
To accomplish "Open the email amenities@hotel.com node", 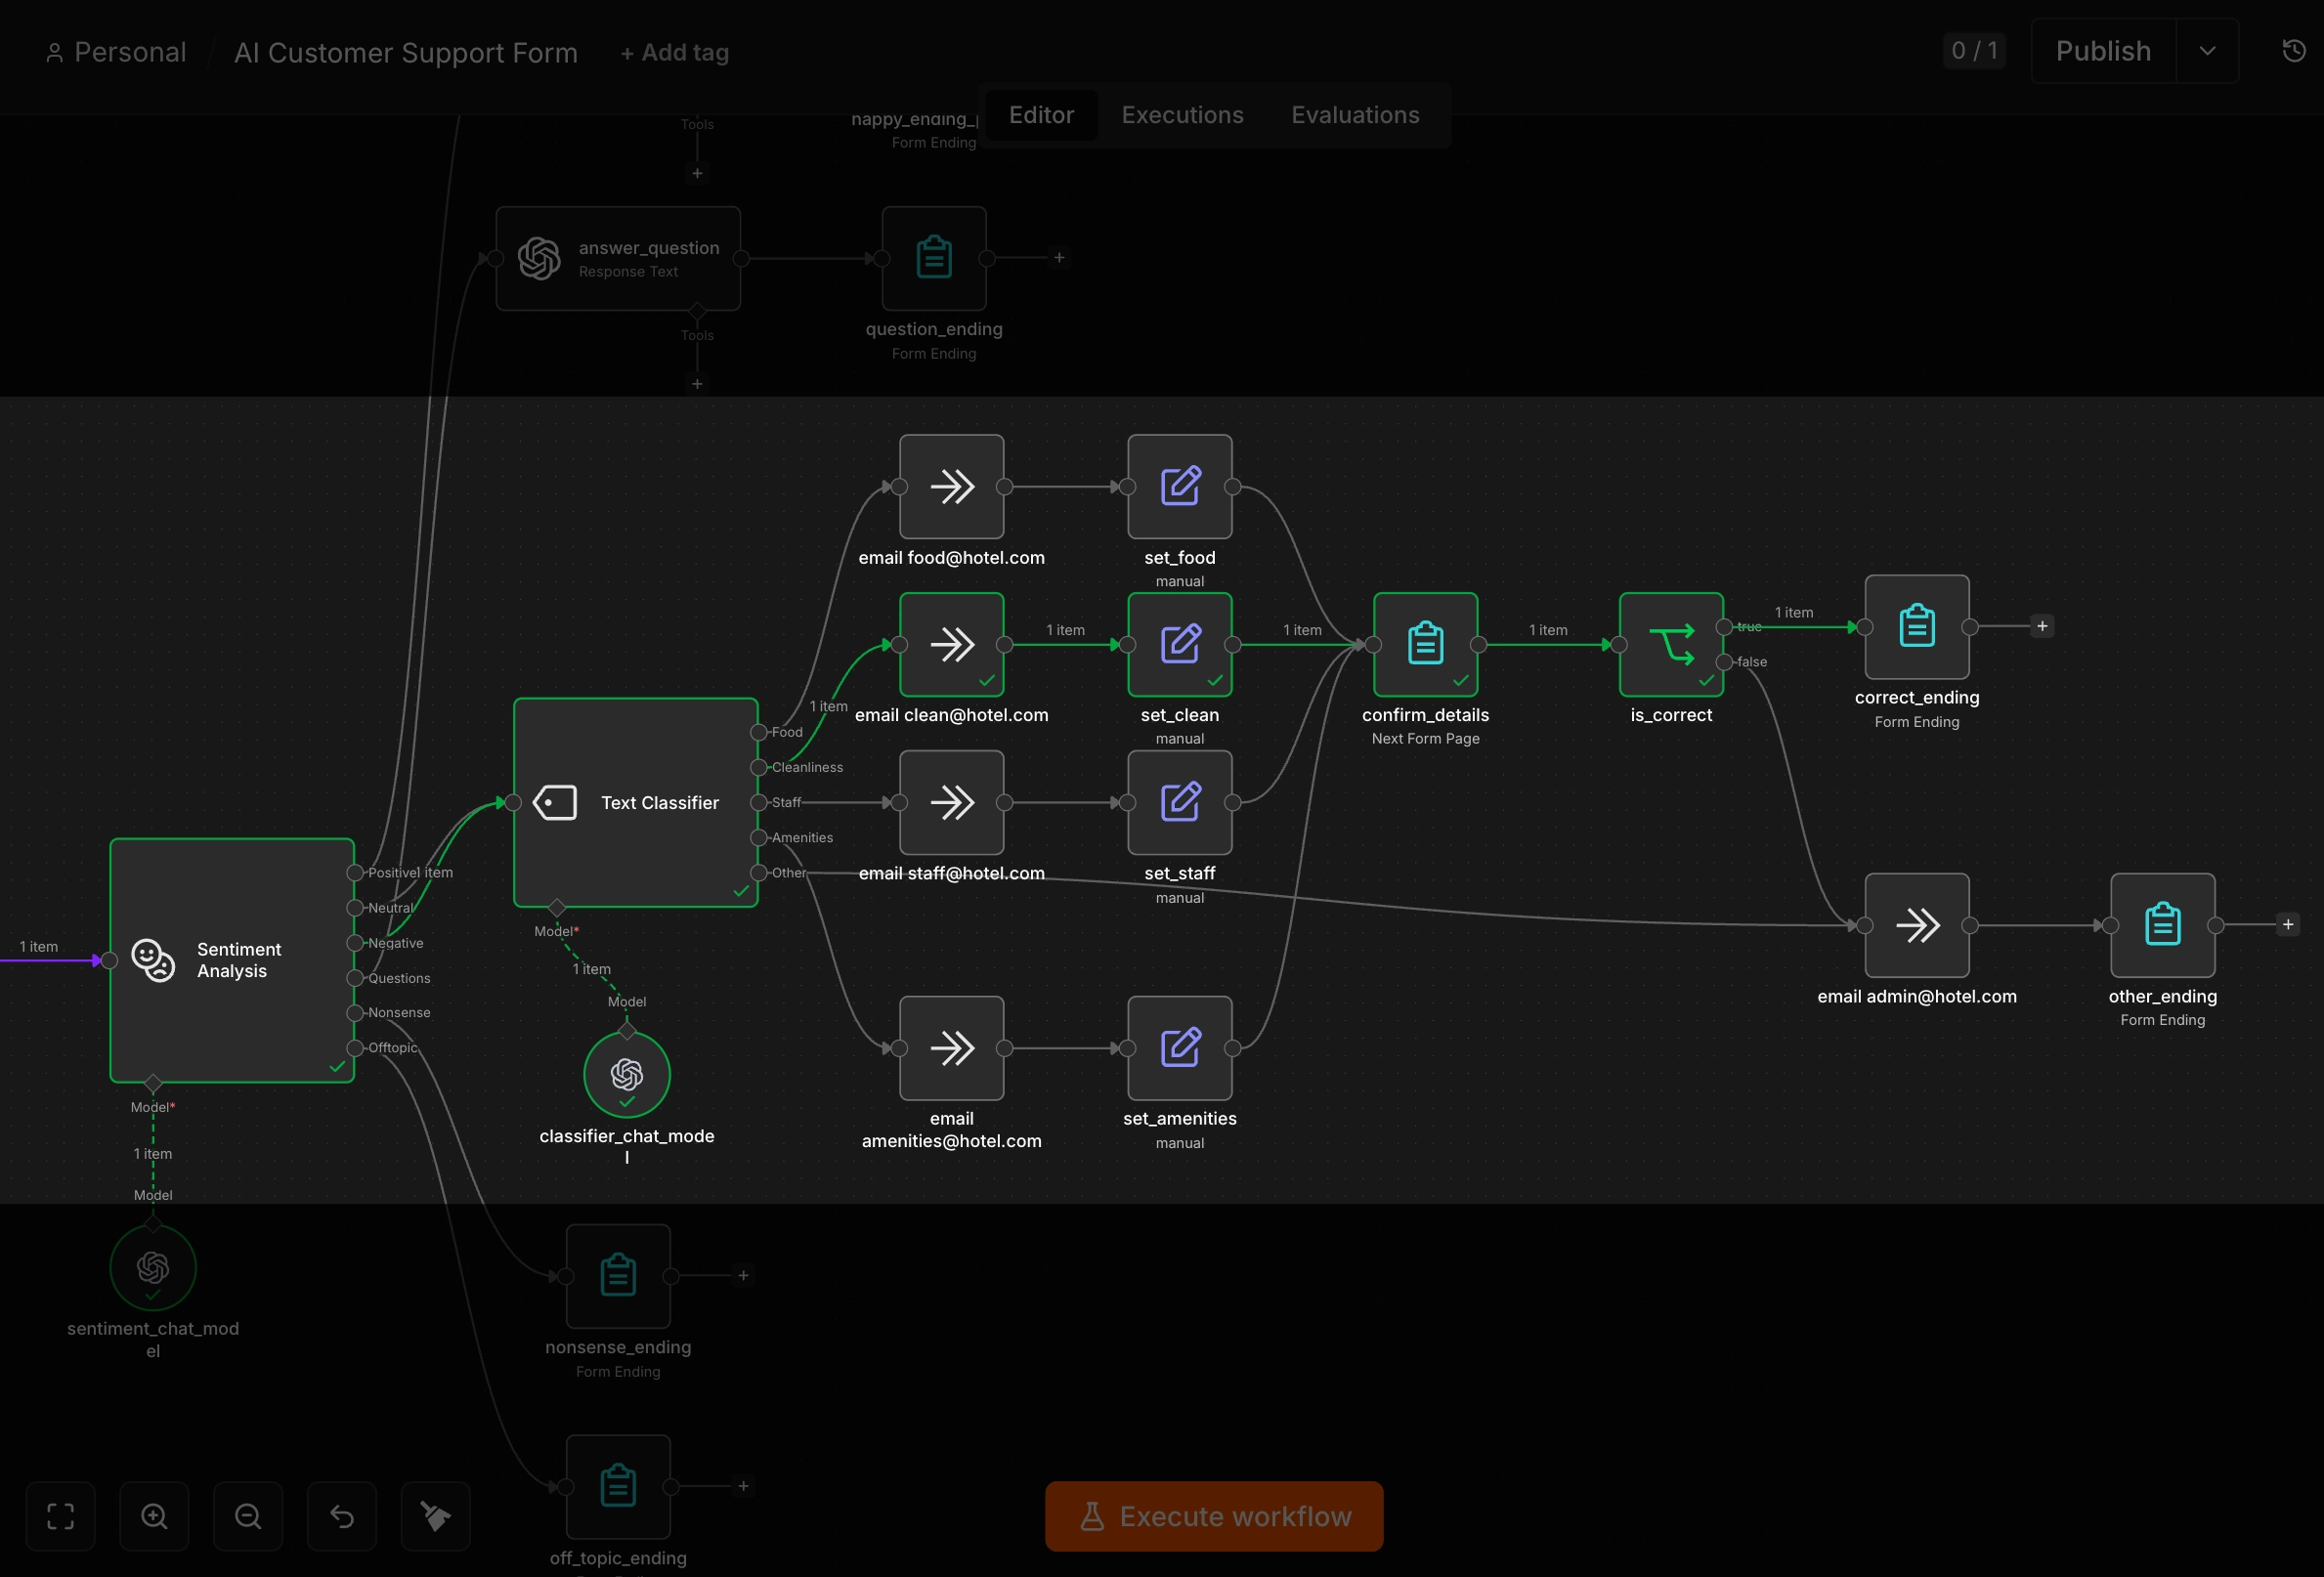I will pos(951,1048).
